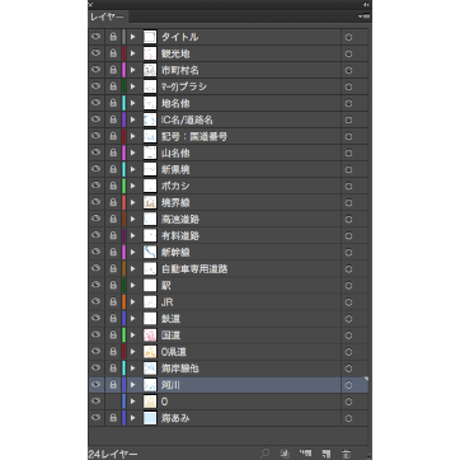460x460 pixels.
Task: Click the 24レイヤー layer count text
Action: click(x=113, y=454)
